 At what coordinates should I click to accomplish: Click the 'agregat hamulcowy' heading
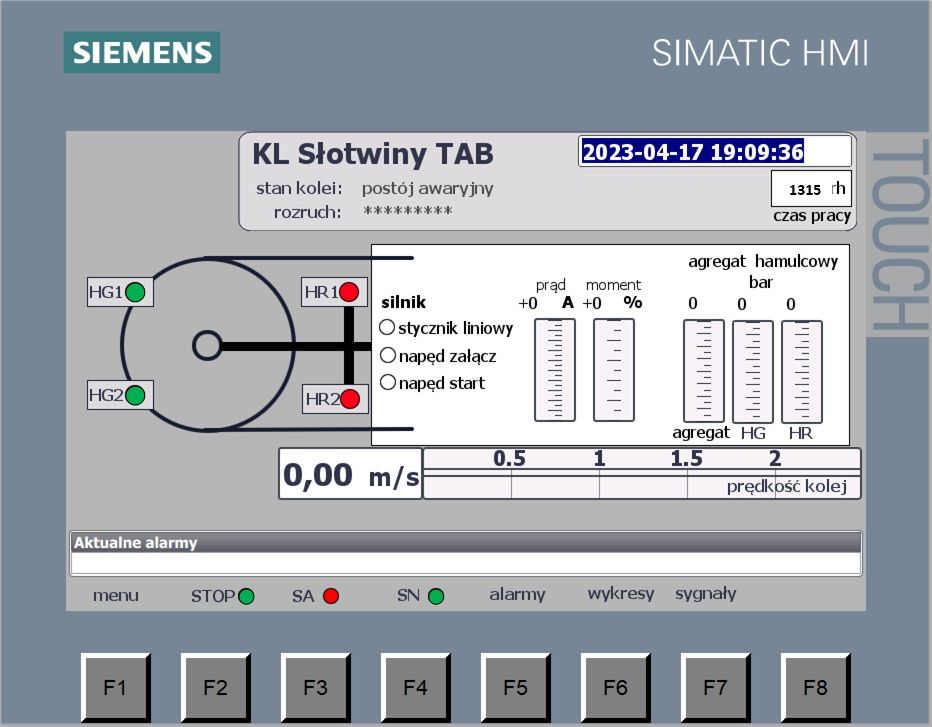[x=763, y=261]
